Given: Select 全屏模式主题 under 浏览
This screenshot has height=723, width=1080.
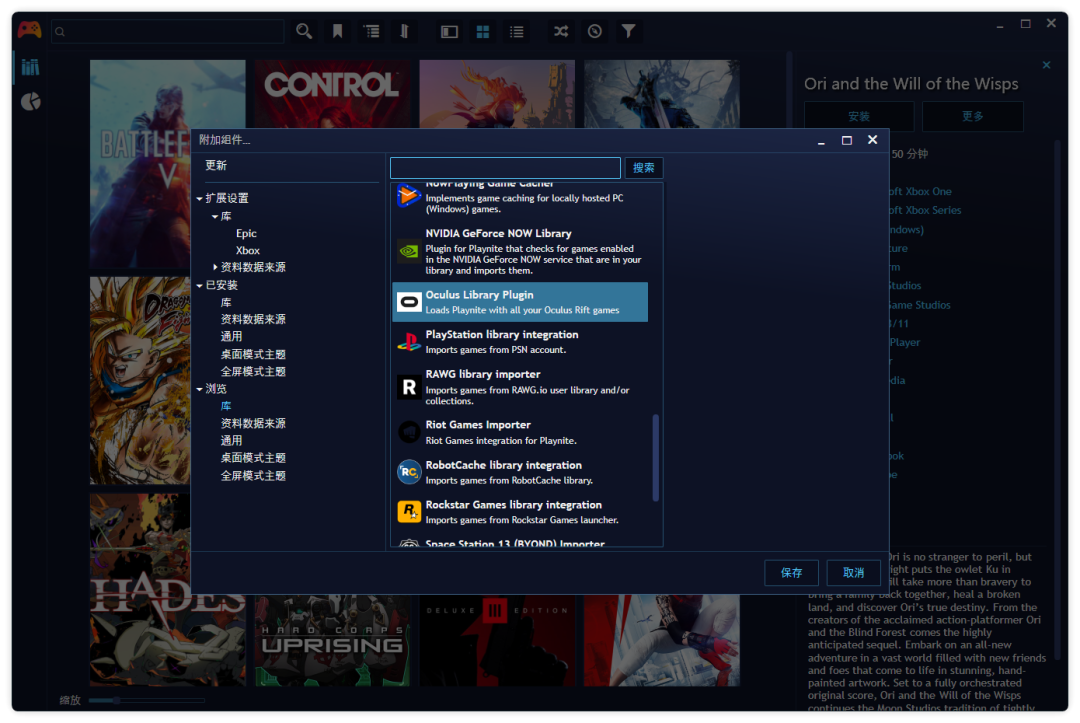Looking at the screenshot, I should point(253,476).
